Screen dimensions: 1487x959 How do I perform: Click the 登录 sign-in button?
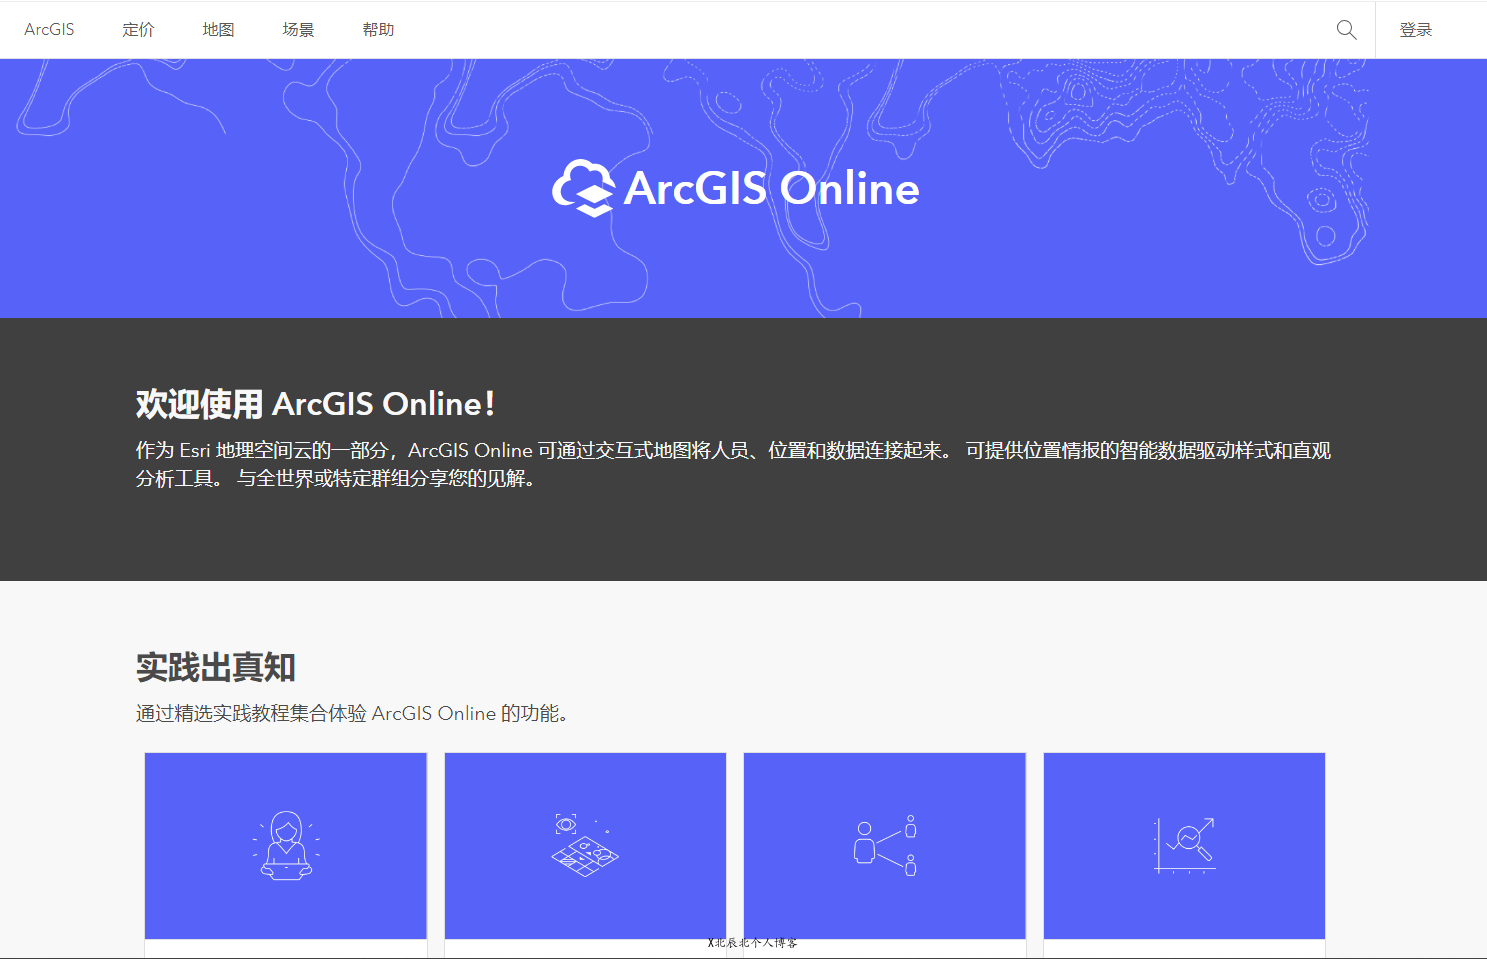tap(1416, 29)
